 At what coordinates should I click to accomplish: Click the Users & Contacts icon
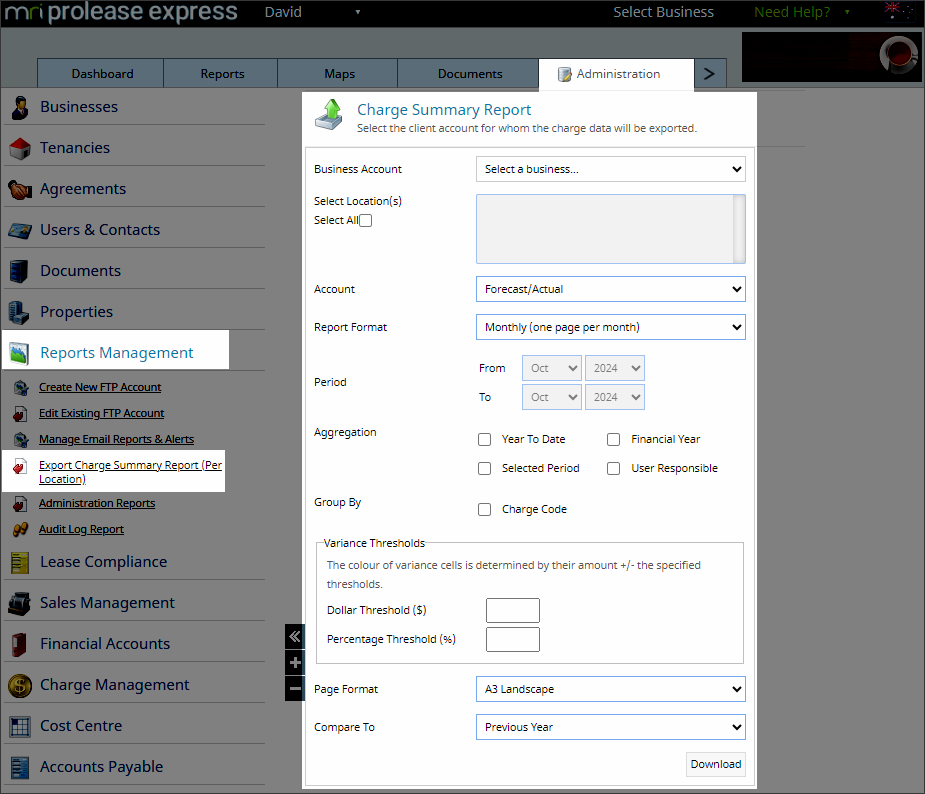20,230
